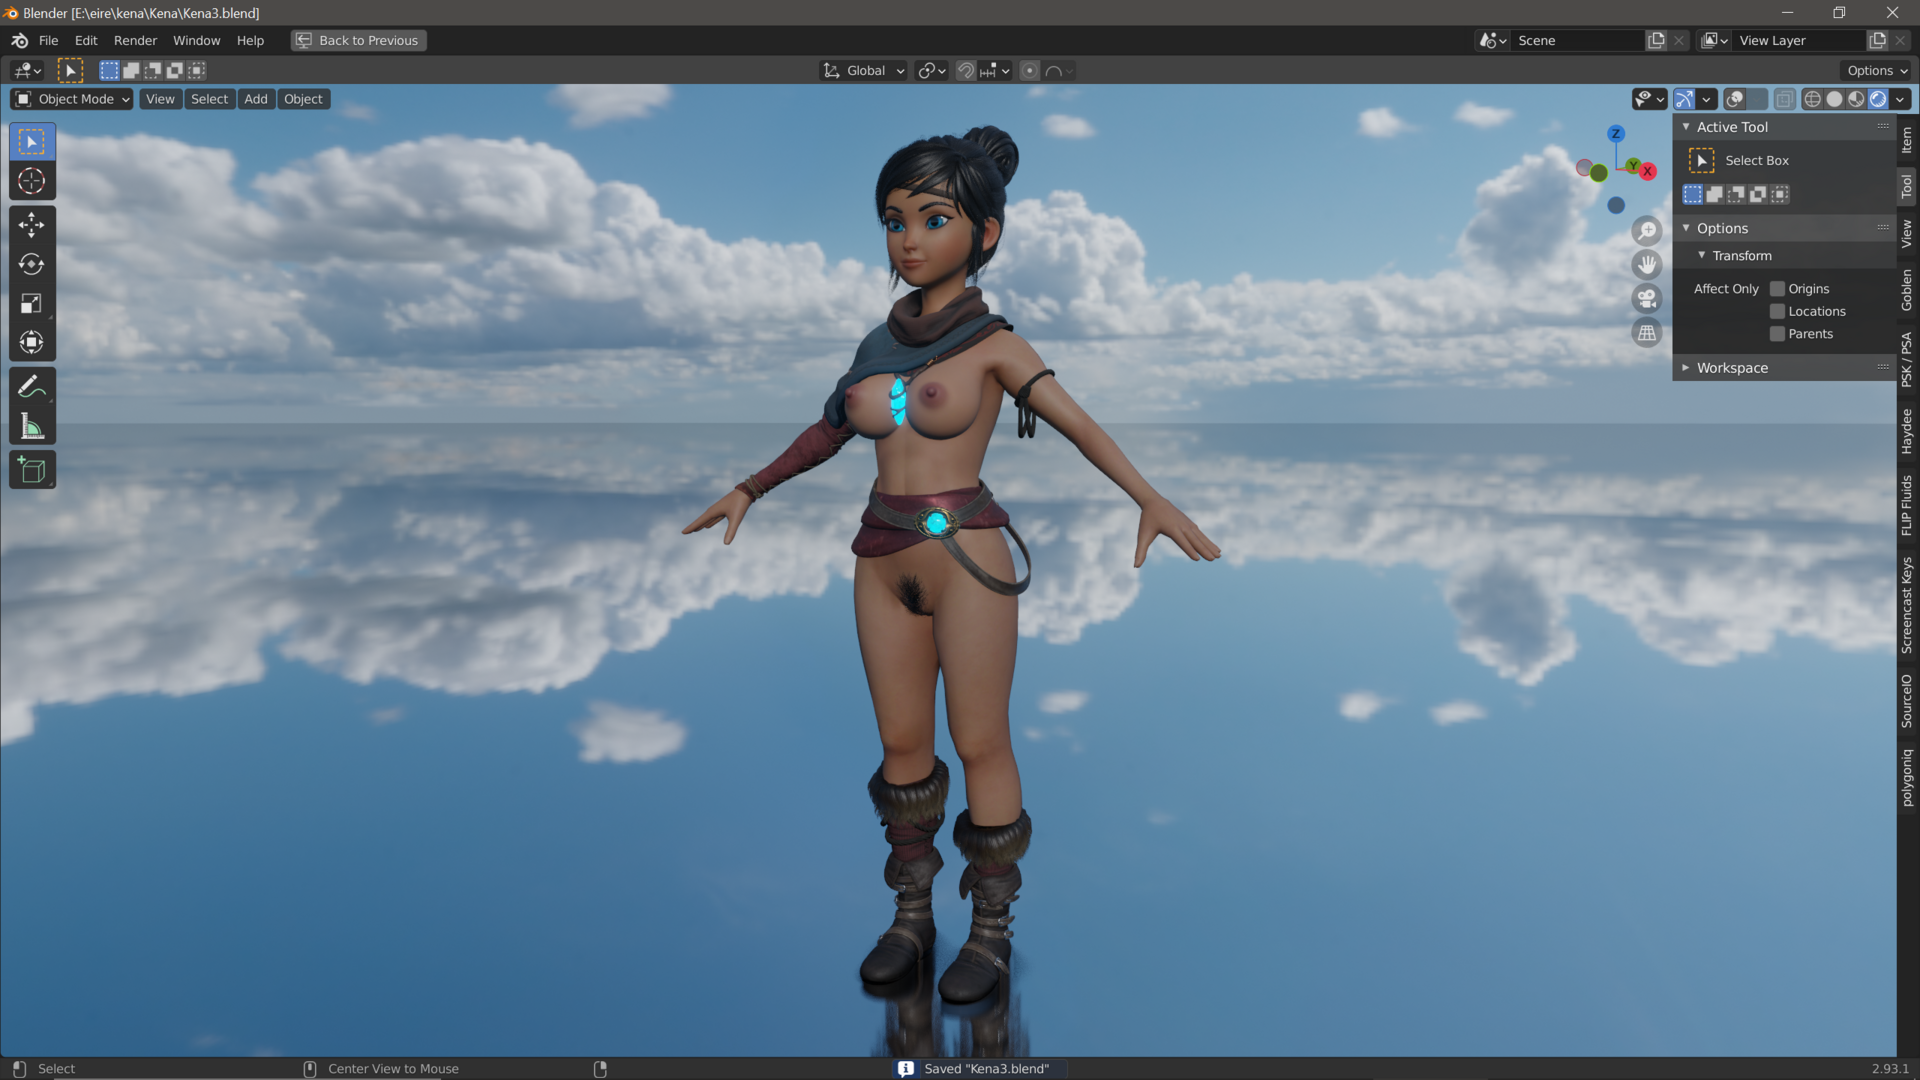Set selection mode to Invert in tool header
This screenshot has width=1920, height=1080.
[175, 71]
